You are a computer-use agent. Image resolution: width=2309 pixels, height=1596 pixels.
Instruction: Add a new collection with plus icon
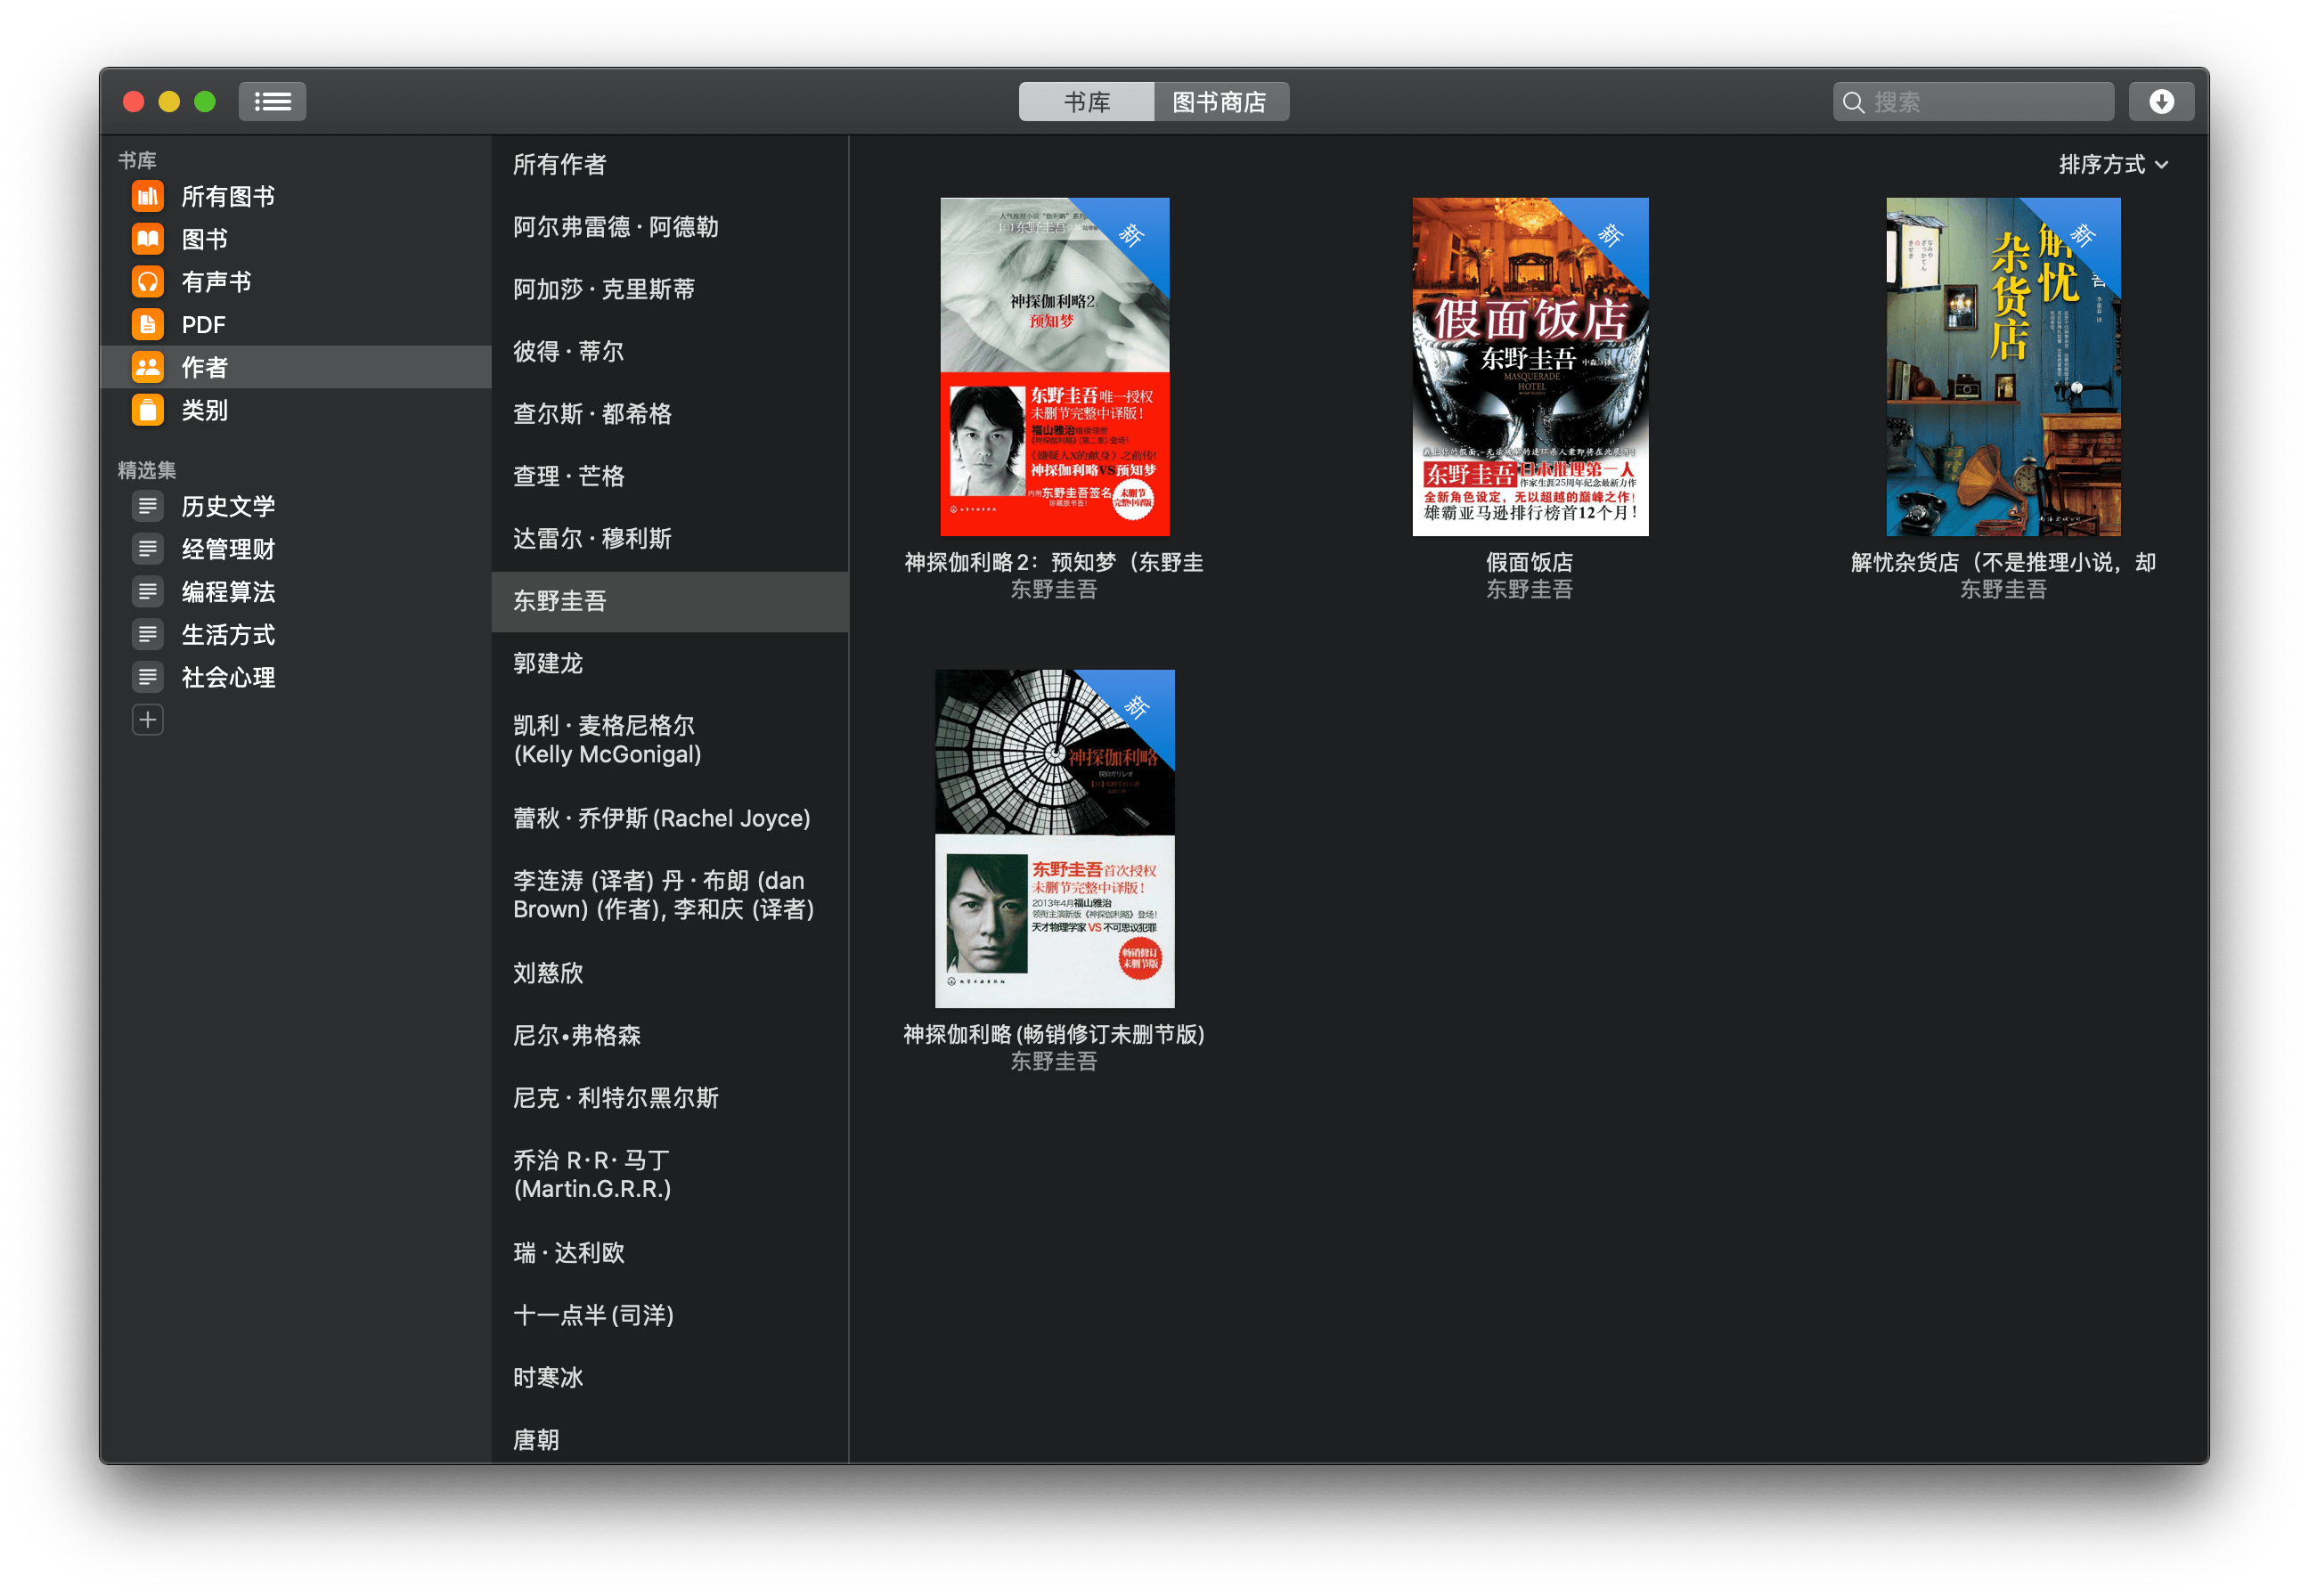pos(148,720)
